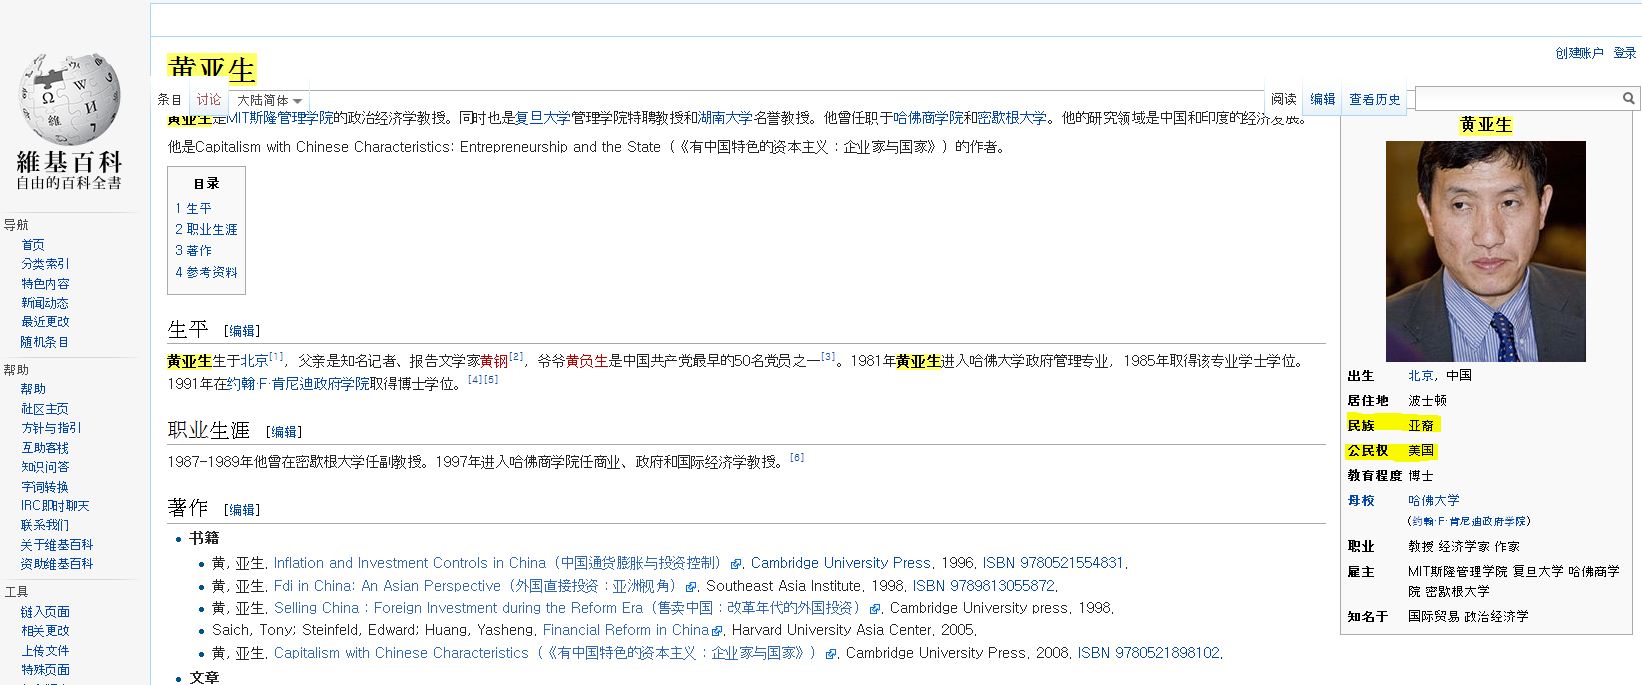Click the 创建账户 link
The height and width of the screenshot is (685, 1642).
point(1579,53)
